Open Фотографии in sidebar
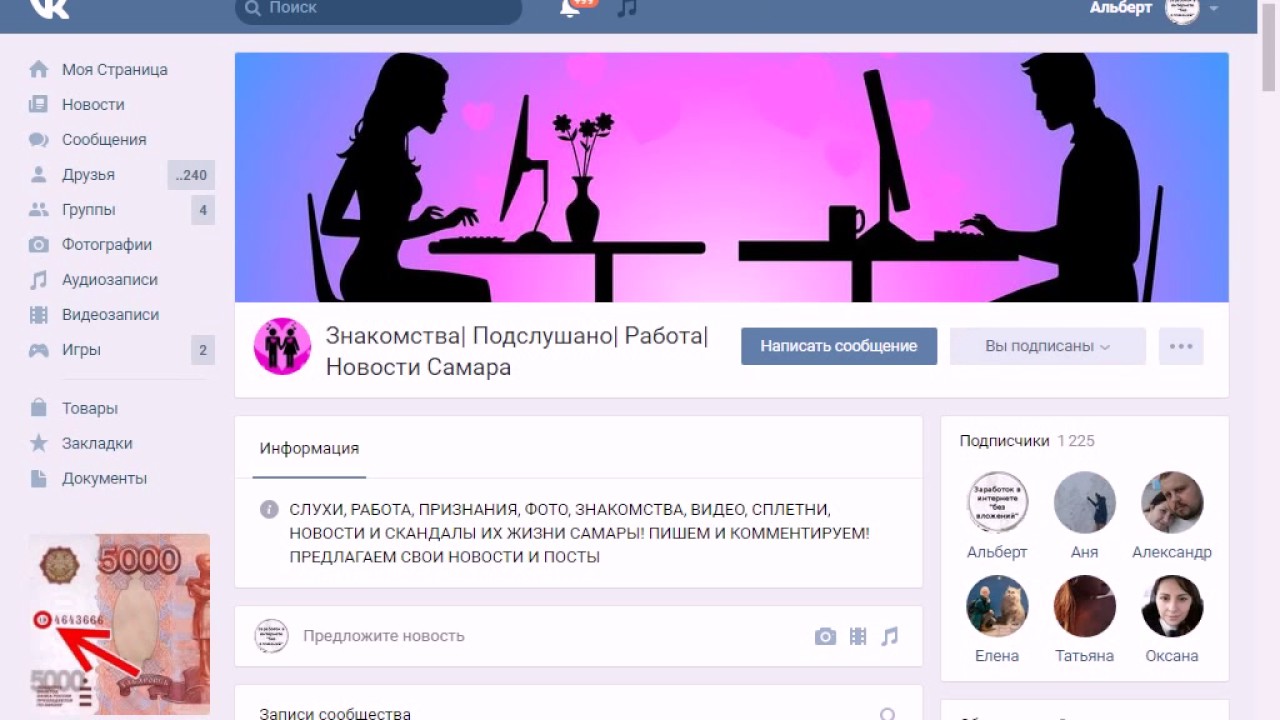Viewport: 1280px width, 720px height. pyautogui.click(x=107, y=245)
